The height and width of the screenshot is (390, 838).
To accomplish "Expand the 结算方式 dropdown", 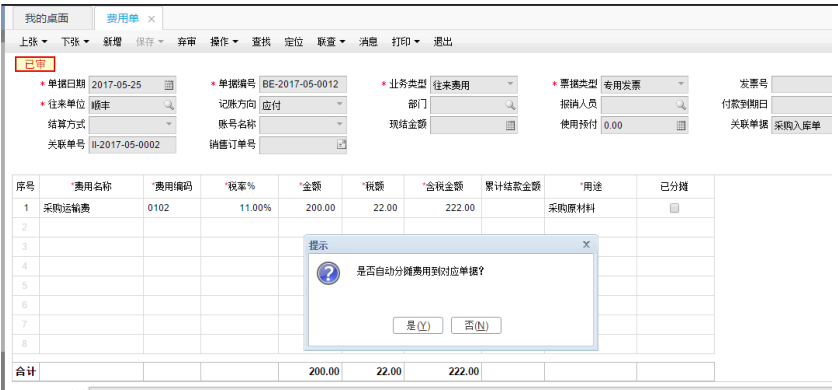I will click(x=169, y=125).
